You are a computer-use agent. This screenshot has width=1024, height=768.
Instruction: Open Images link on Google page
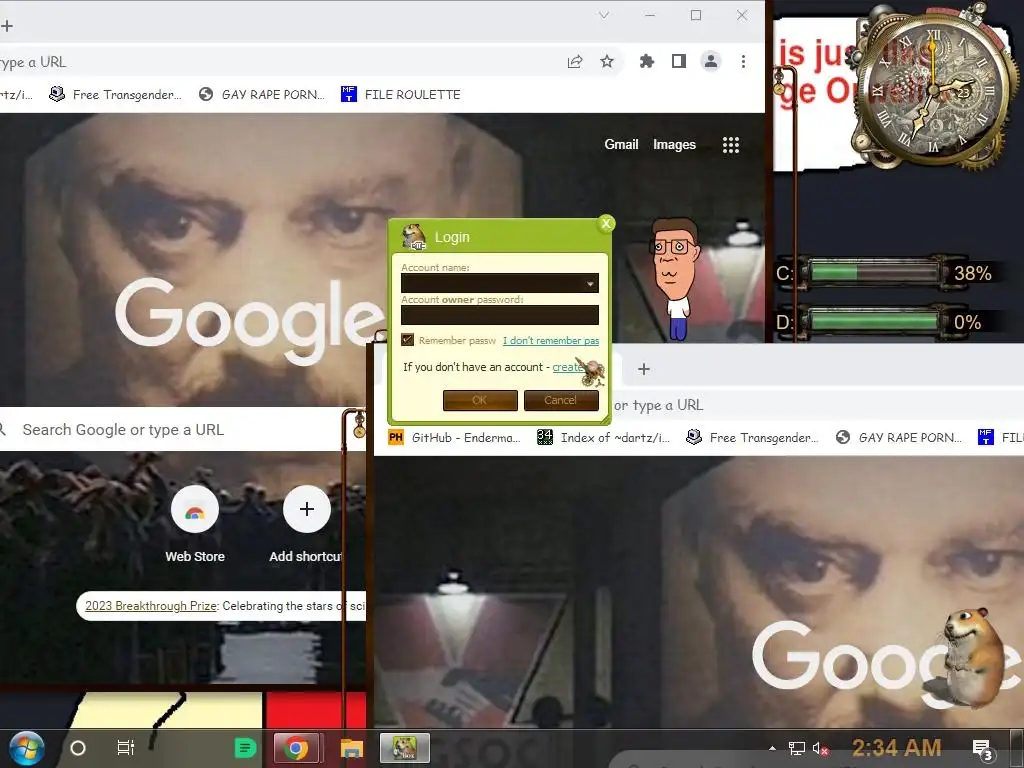pyautogui.click(x=674, y=144)
